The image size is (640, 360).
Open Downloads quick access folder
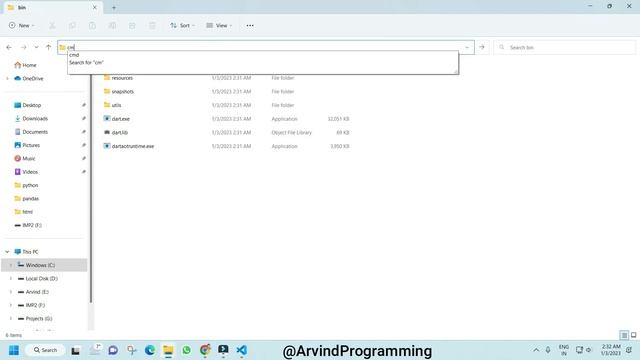pyautogui.click(x=31, y=118)
